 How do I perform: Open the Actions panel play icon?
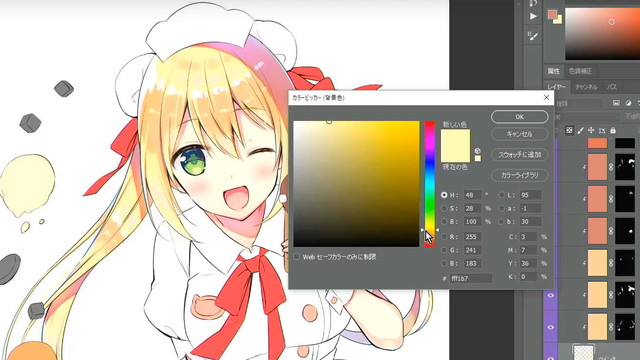pyautogui.click(x=533, y=16)
